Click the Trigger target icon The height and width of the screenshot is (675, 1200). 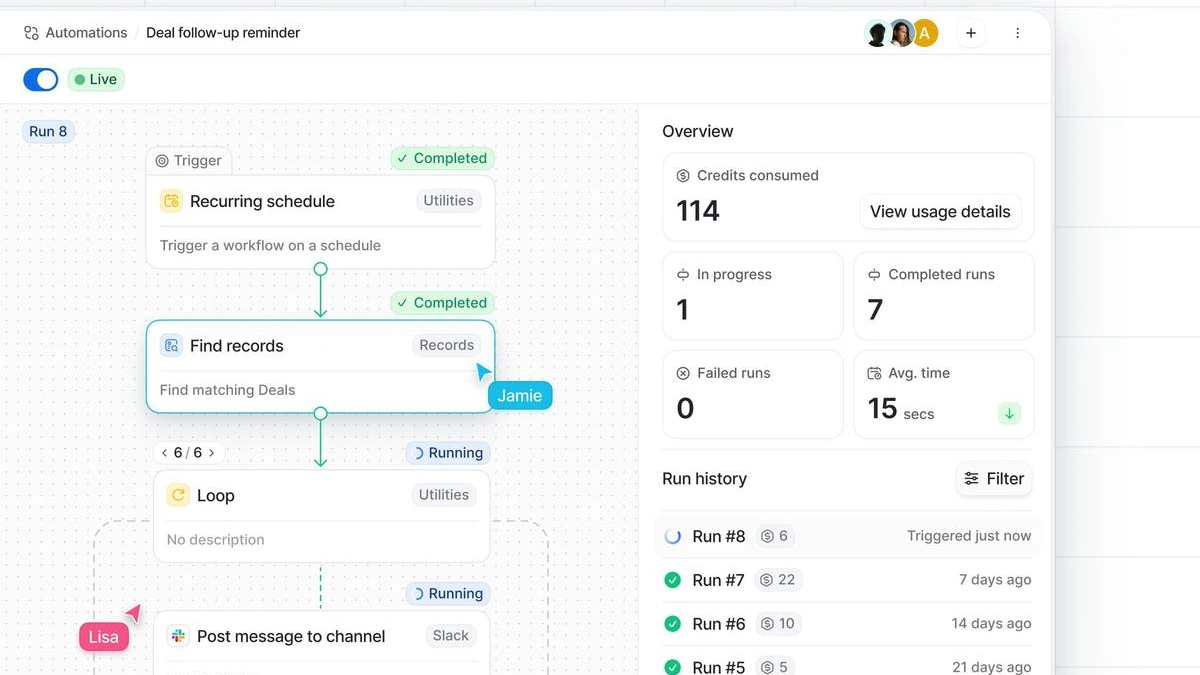coord(162,160)
